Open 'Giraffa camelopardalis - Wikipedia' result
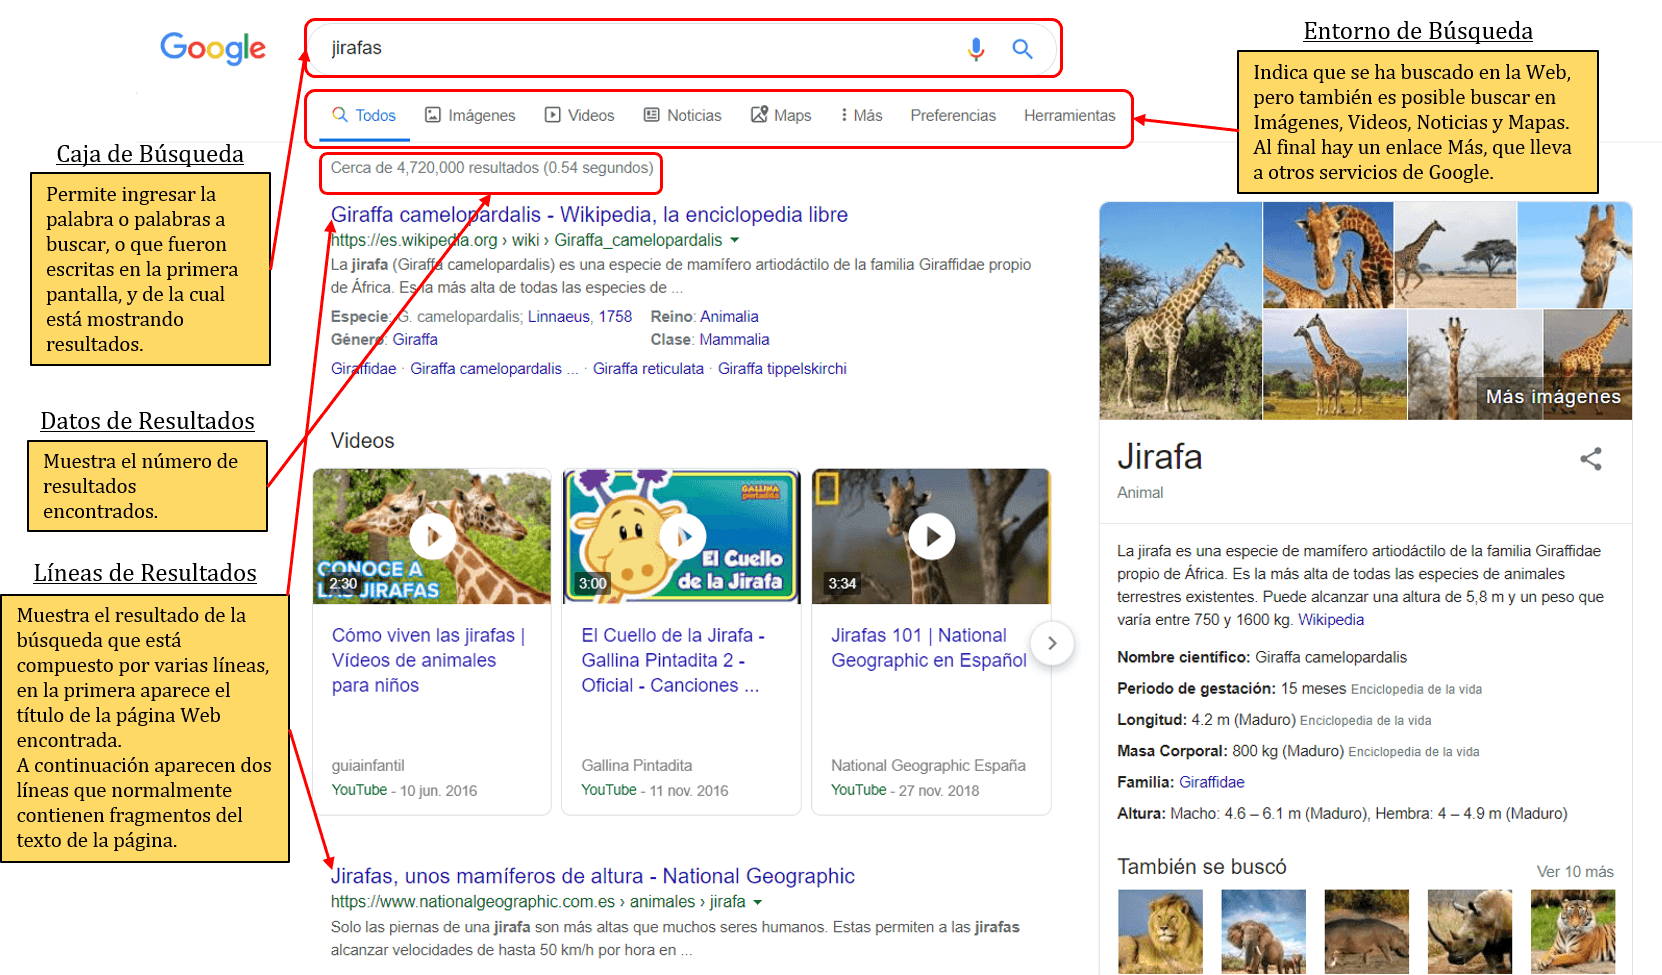 pyautogui.click(x=589, y=214)
